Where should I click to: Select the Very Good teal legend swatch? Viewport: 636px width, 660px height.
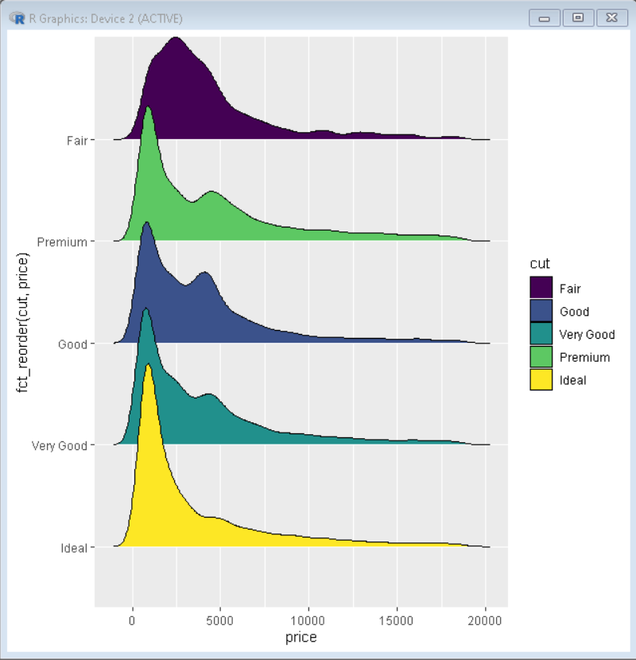[541, 334]
